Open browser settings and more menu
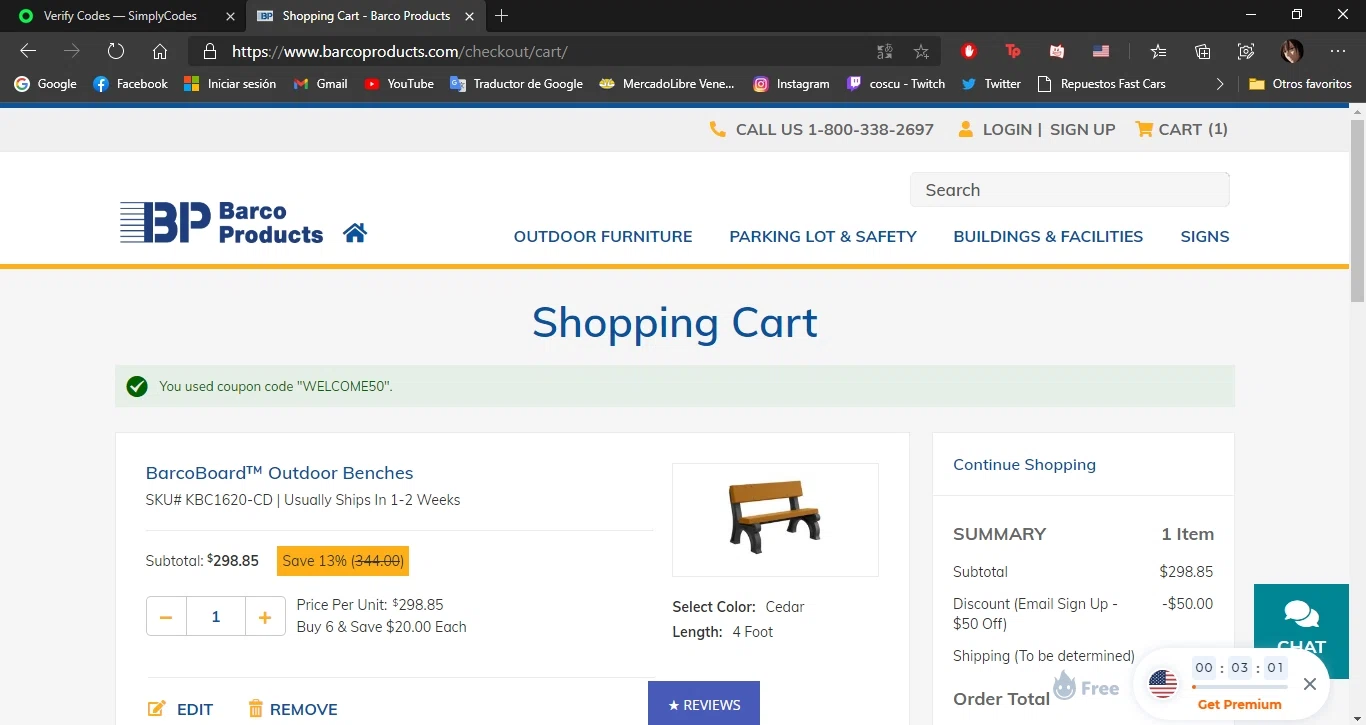Image resolution: width=1366 pixels, height=725 pixels. (x=1338, y=51)
